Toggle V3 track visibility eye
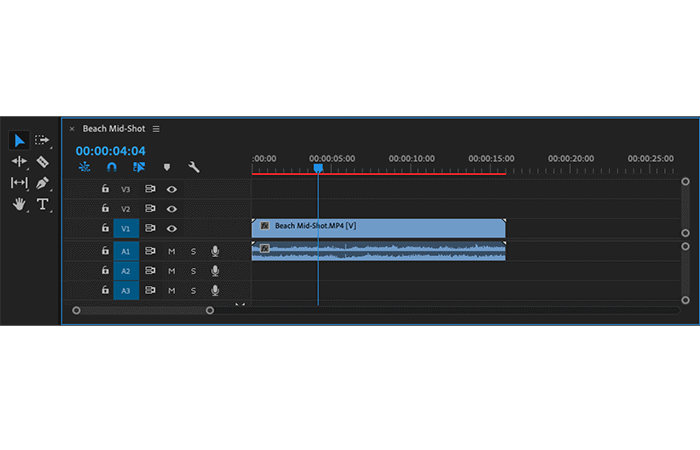700x450 pixels. coord(171,189)
